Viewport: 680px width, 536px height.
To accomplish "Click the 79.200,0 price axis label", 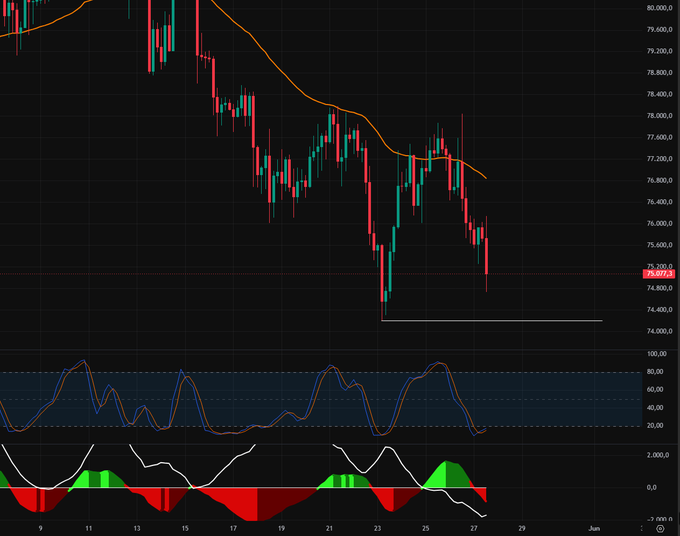I will (x=659, y=51).
